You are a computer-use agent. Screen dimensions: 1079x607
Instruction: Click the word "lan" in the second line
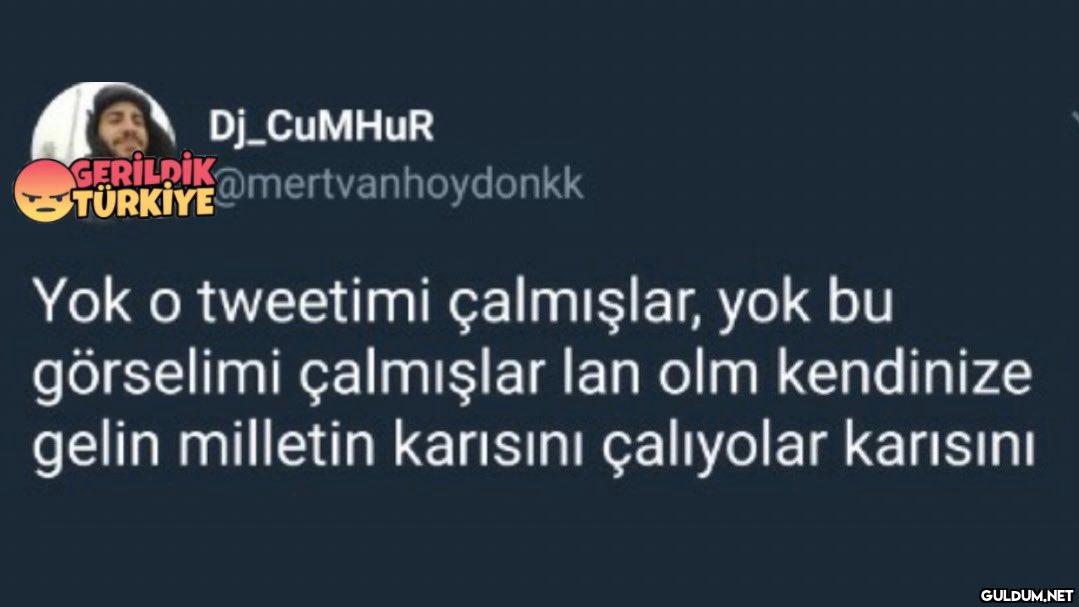603,374
